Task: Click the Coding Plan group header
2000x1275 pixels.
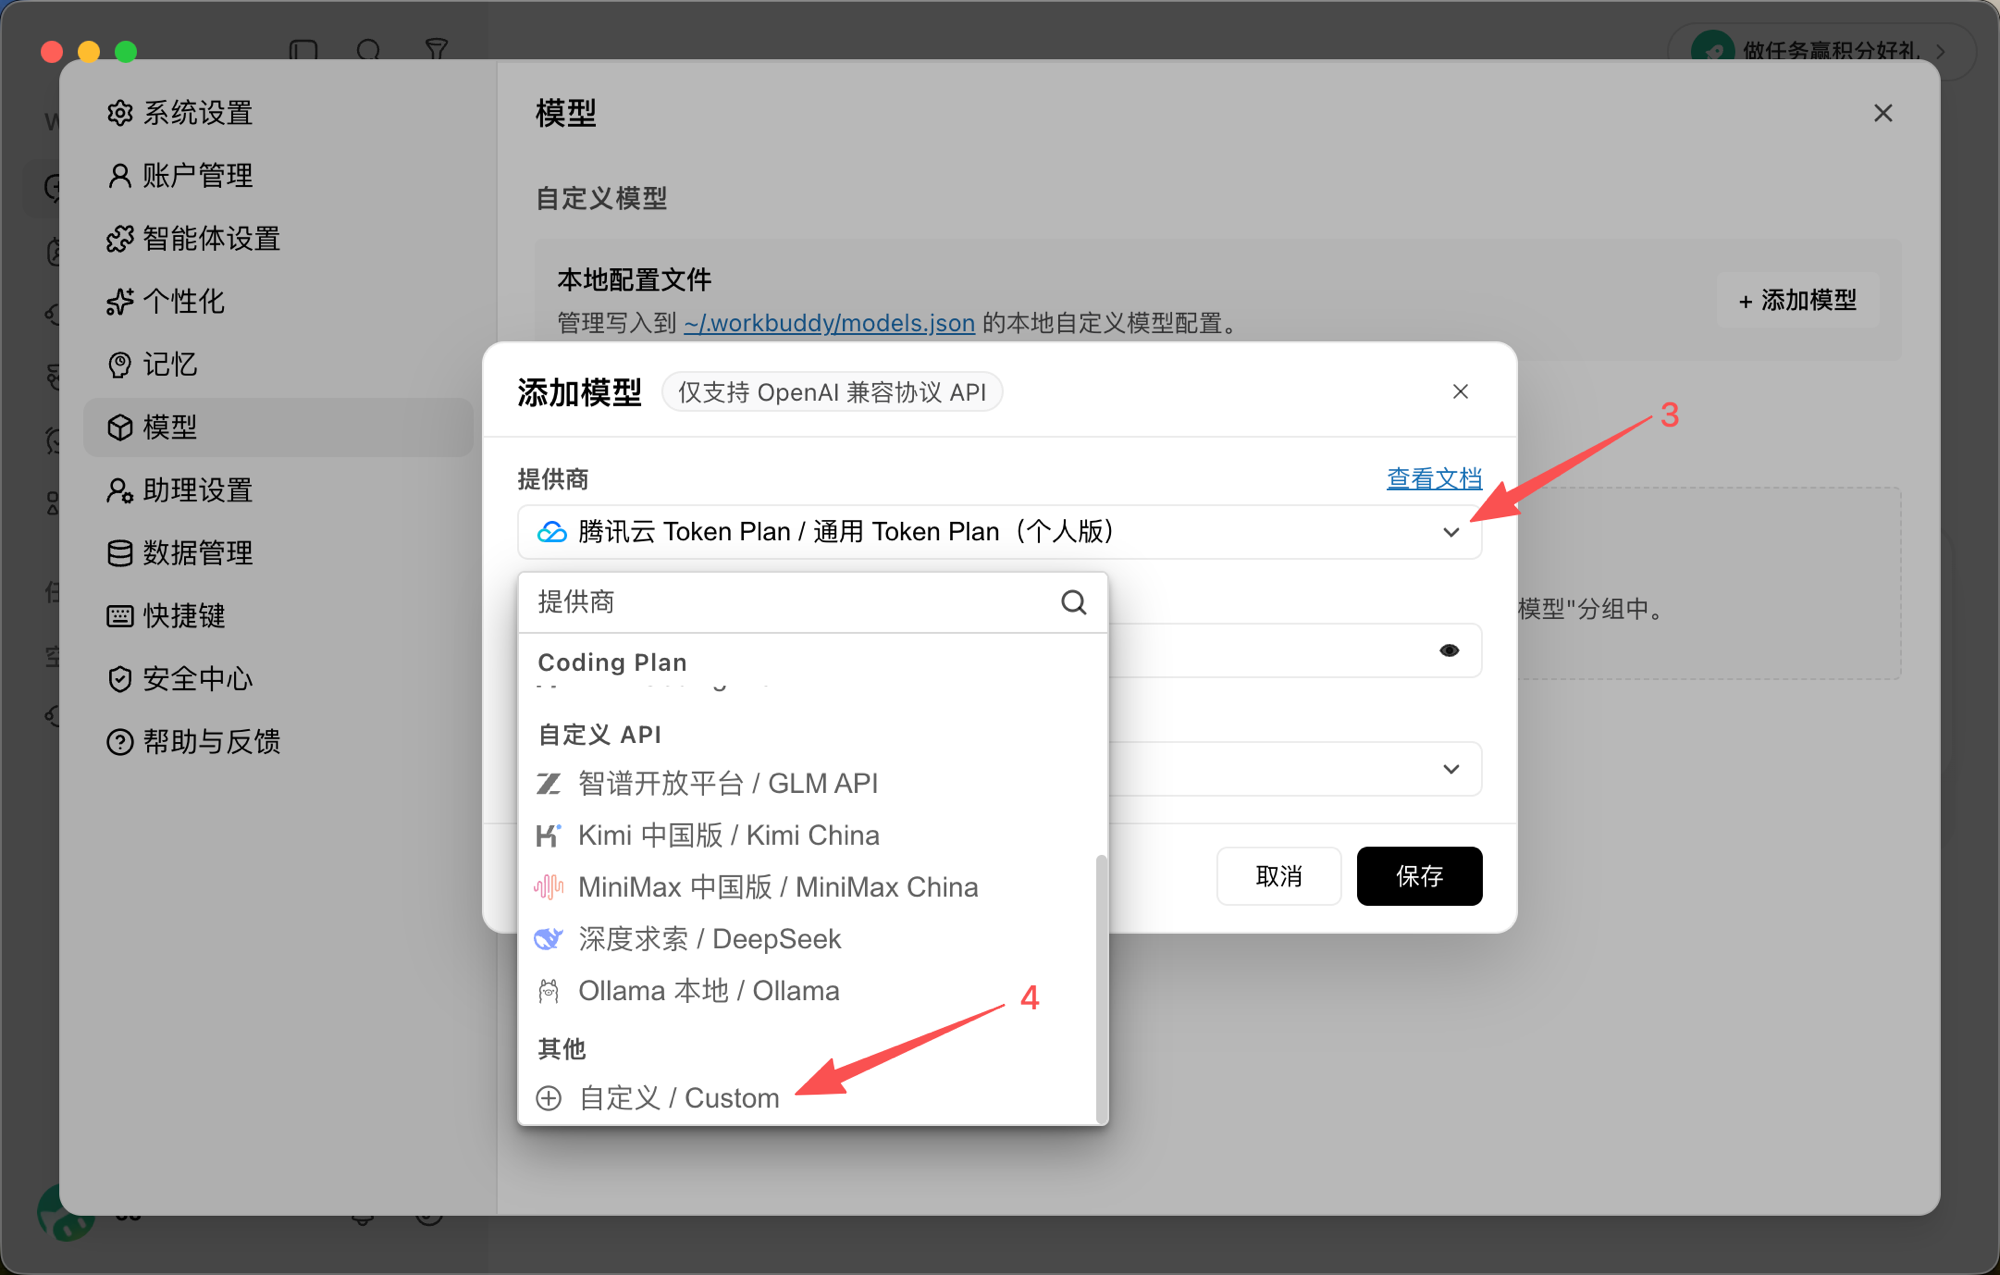Action: [x=612, y=662]
